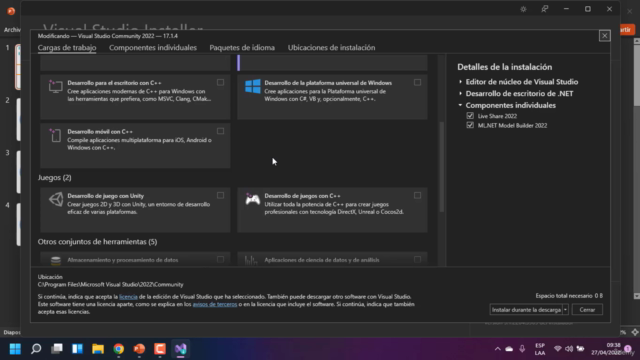Open the taskbar Search icon
The image size is (640, 360).
coord(36,349)
